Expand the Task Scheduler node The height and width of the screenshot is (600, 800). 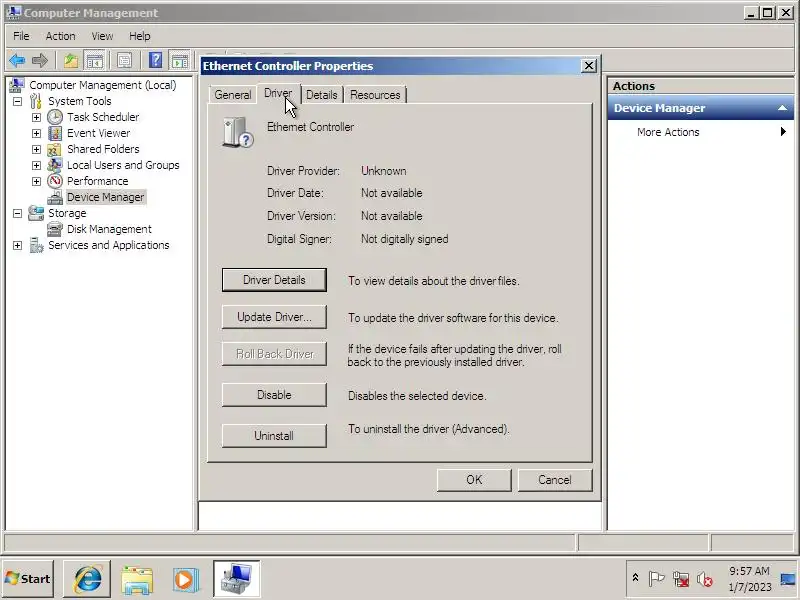click(x=36, y=117)
